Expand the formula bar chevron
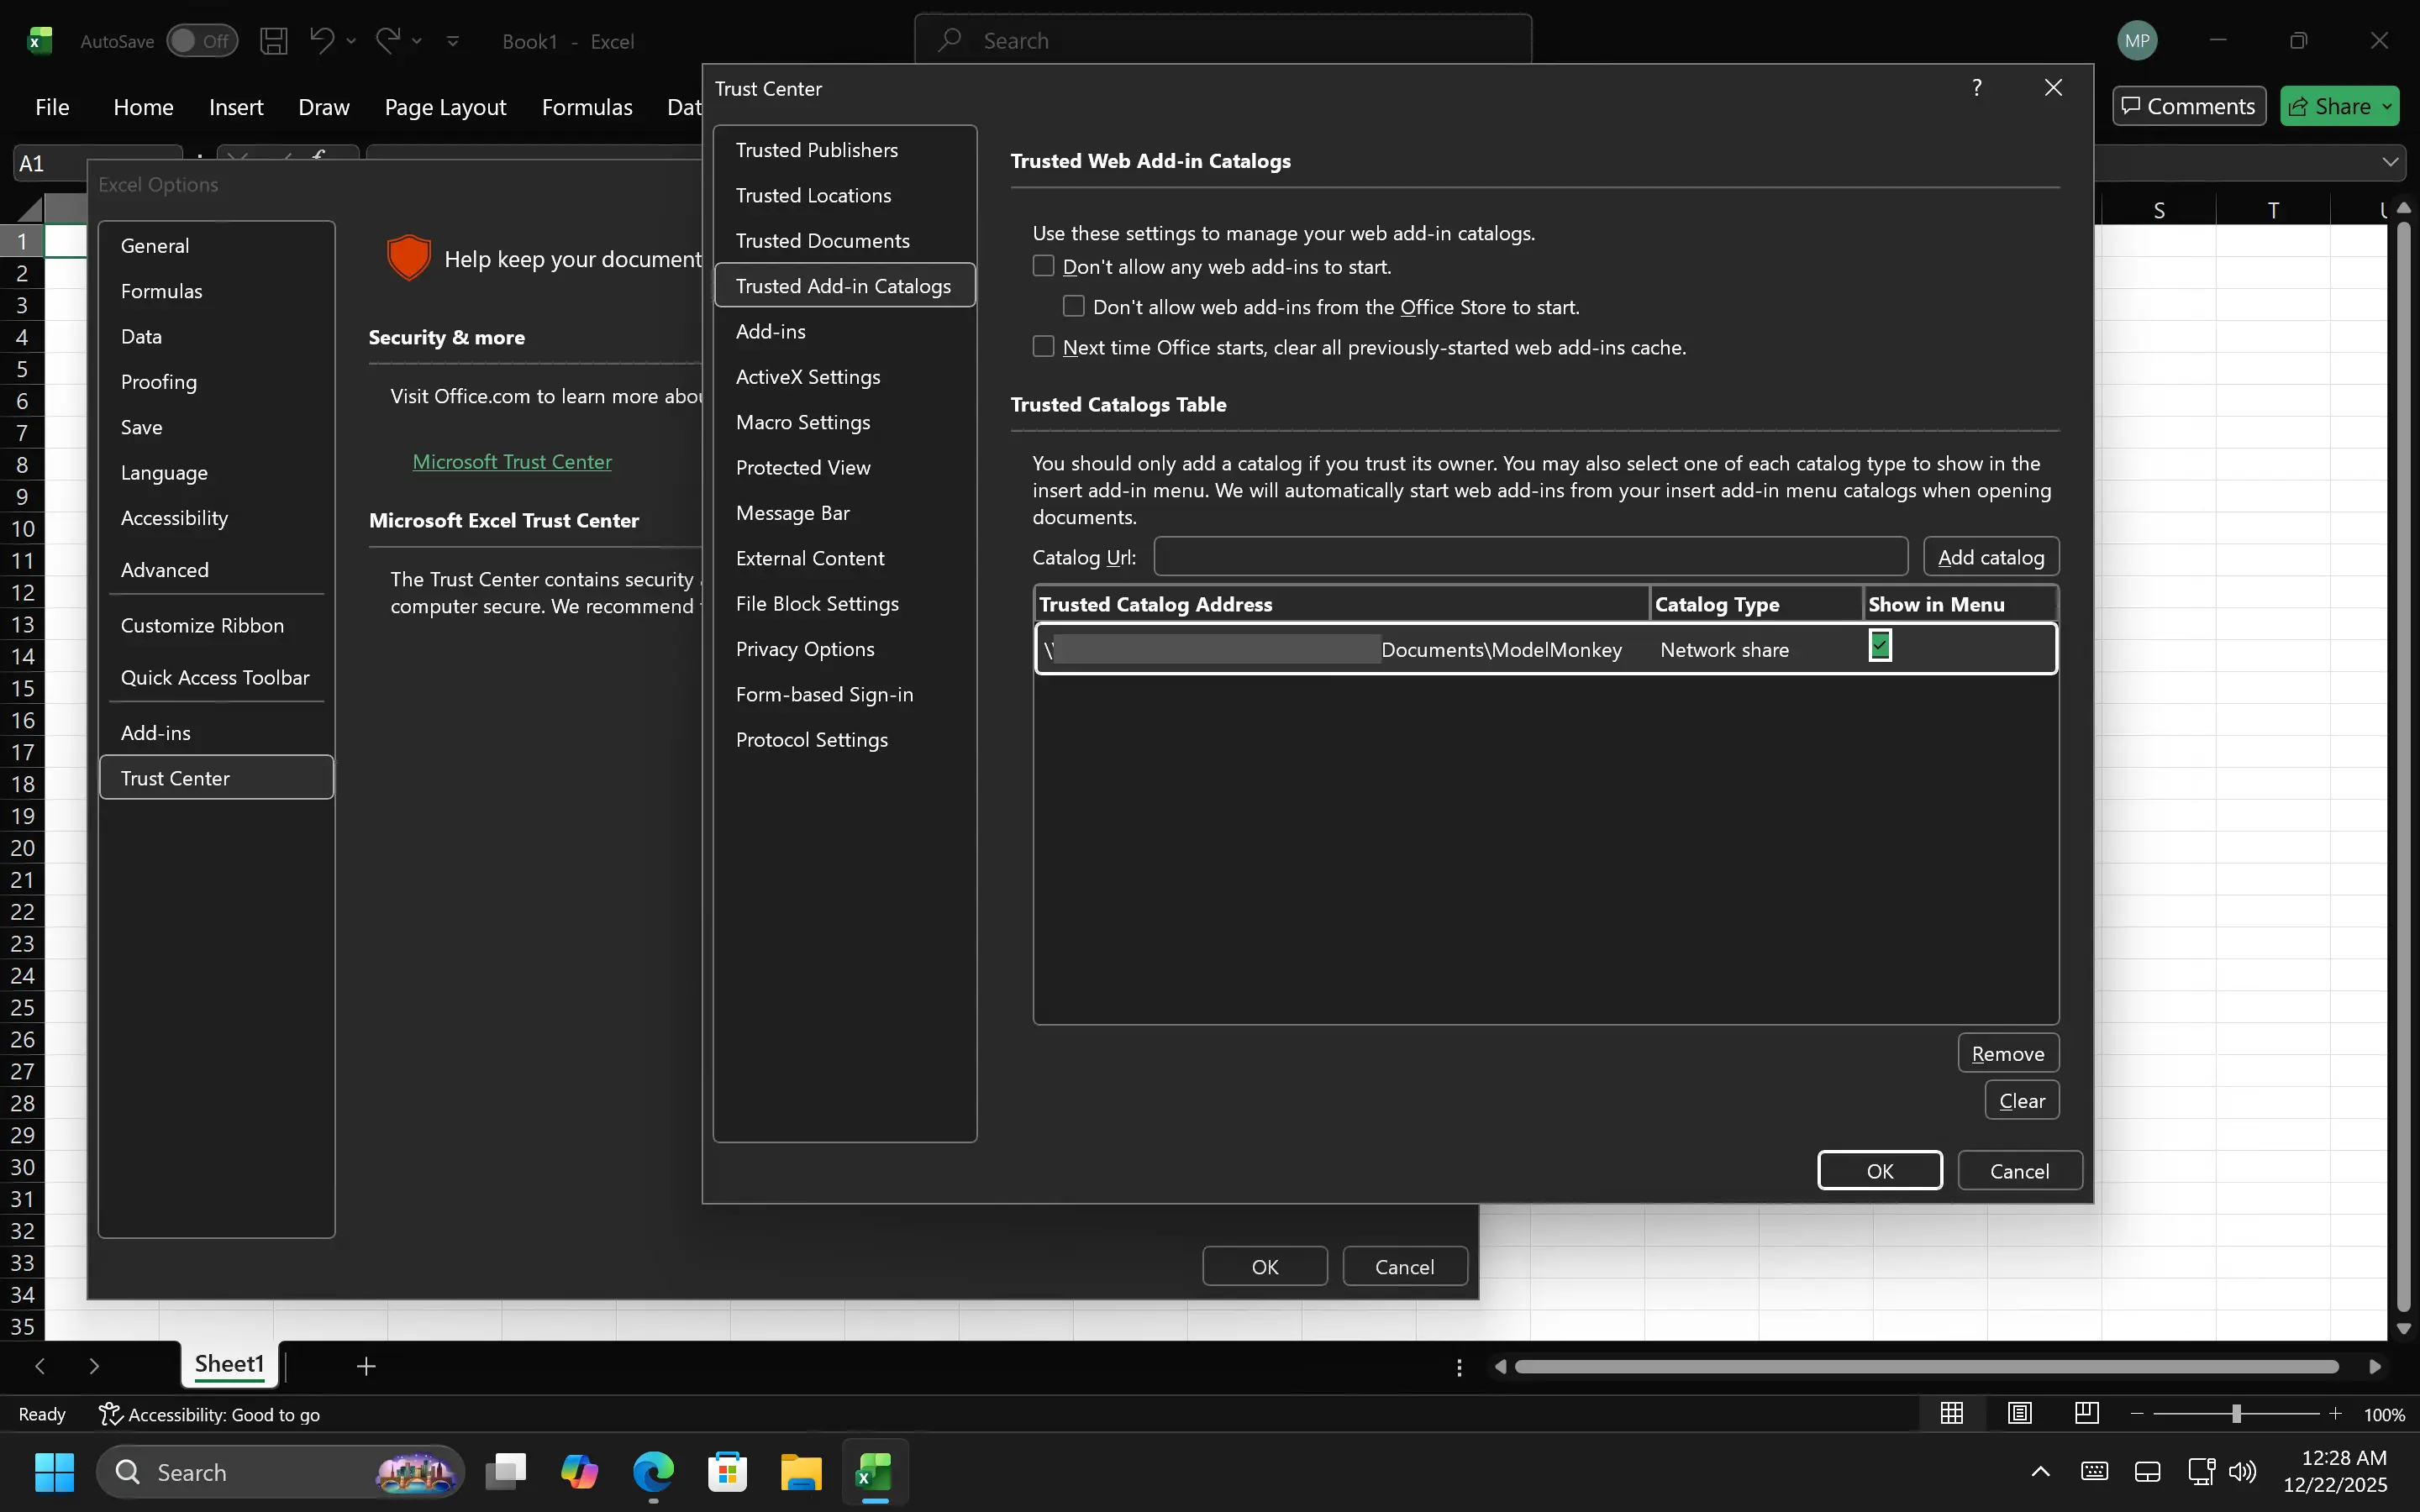 pos(2390,162)
